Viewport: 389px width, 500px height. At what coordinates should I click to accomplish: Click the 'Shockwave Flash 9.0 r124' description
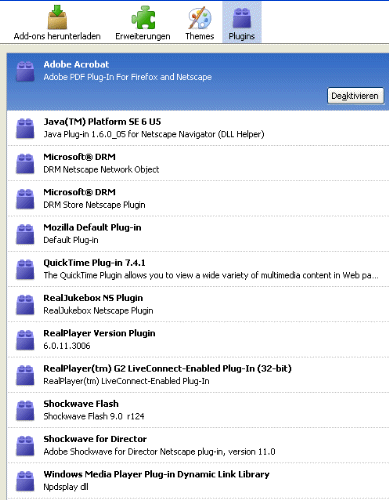point(94,416)
